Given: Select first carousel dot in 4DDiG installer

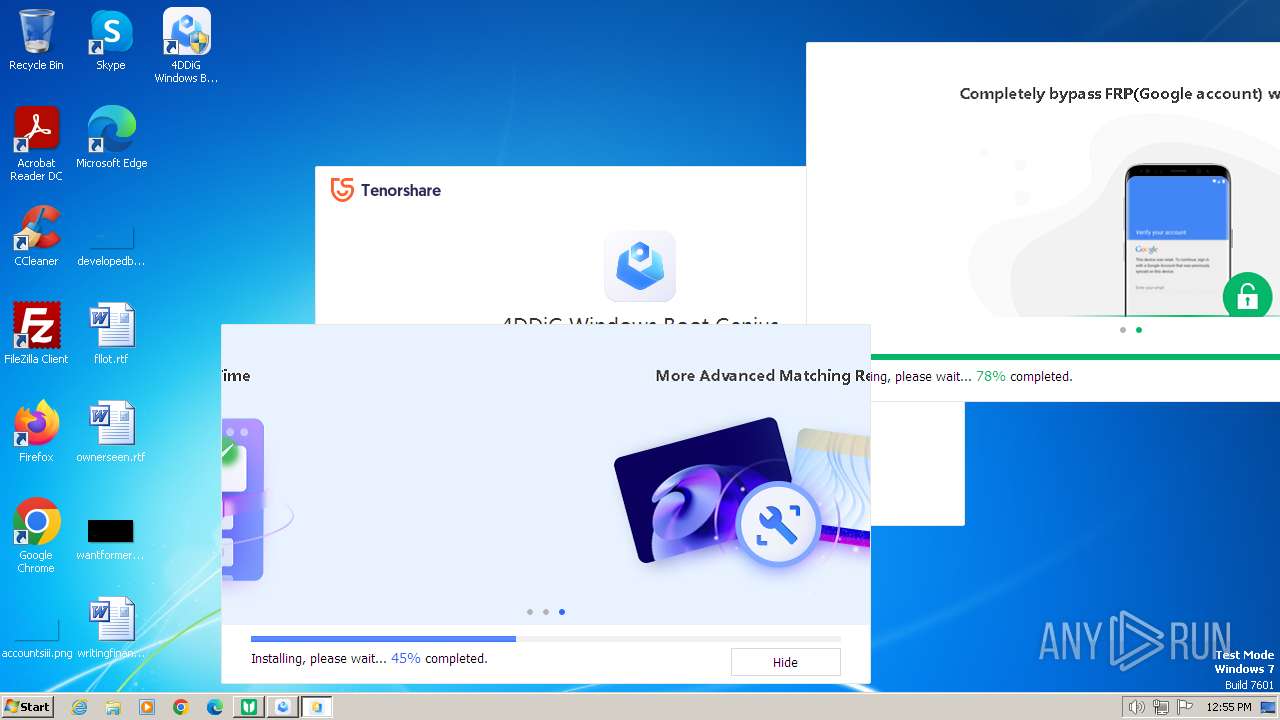Looking at the screenshot, I should (x=530, y=612).
